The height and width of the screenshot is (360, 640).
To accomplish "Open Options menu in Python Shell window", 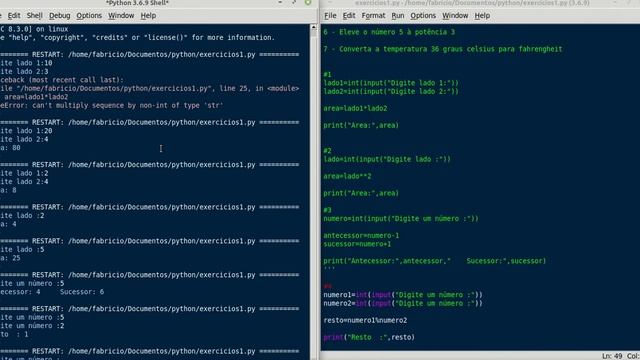I will pos(89,16).
